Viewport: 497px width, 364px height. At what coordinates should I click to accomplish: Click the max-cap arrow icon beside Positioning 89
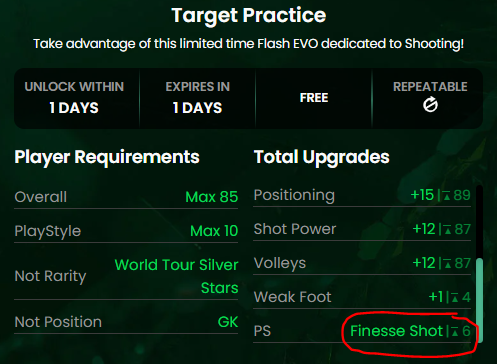447,196
